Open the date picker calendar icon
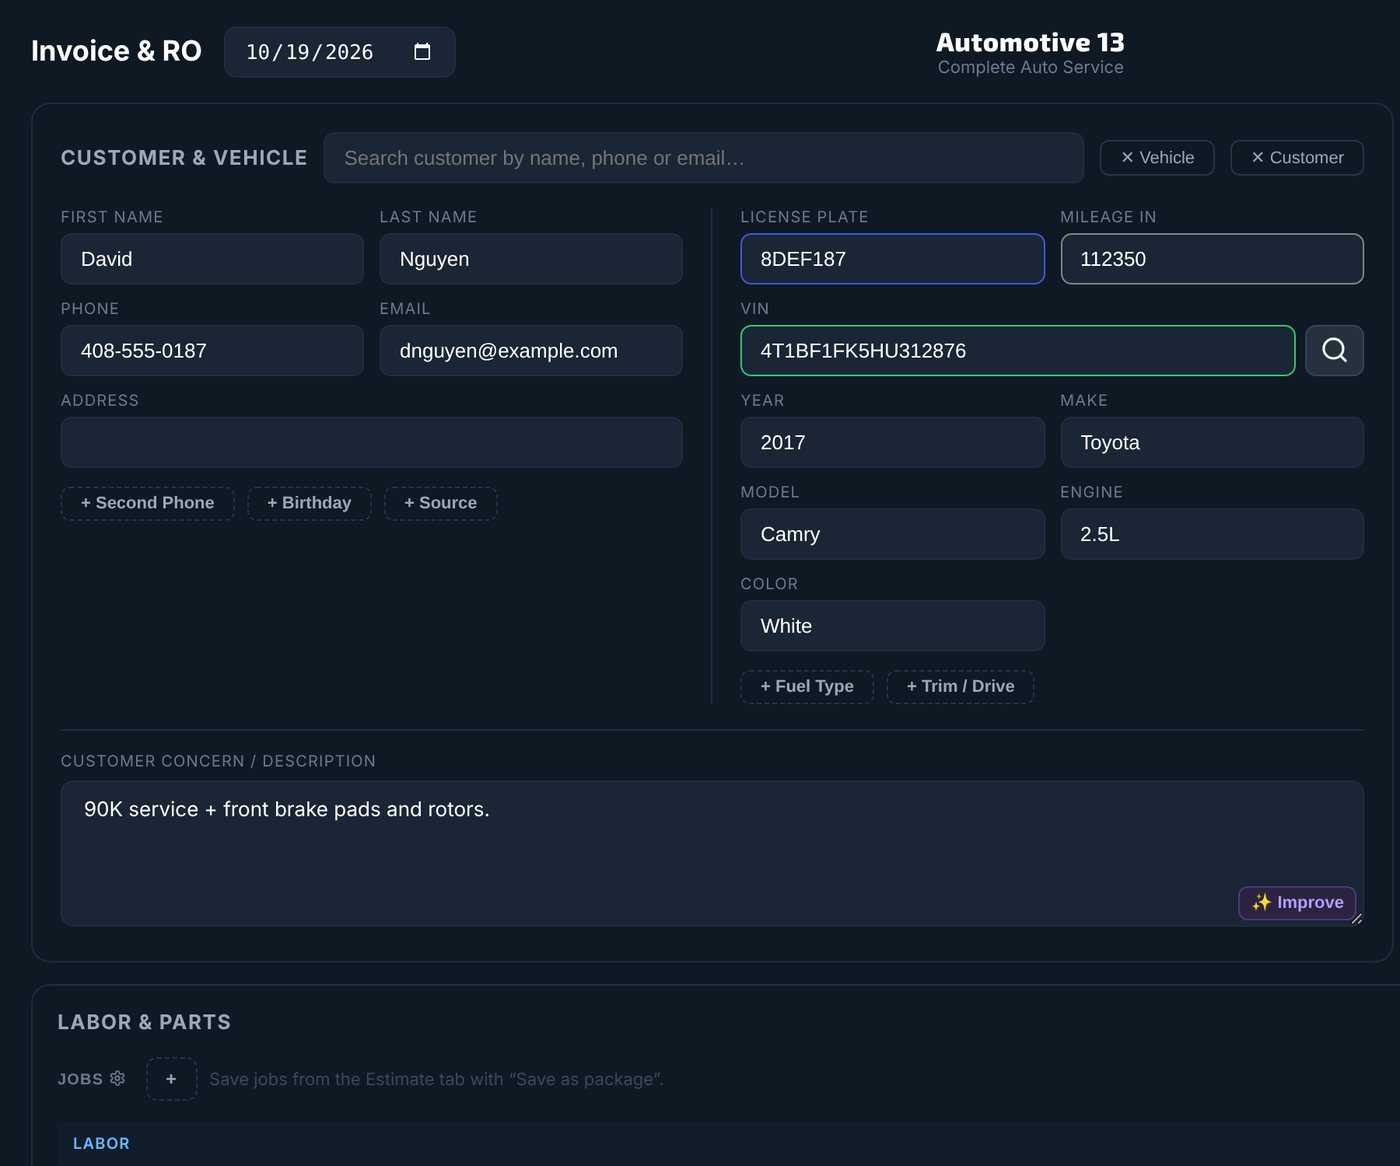This screenshot has height=1166, width=1400. point(422,52)
